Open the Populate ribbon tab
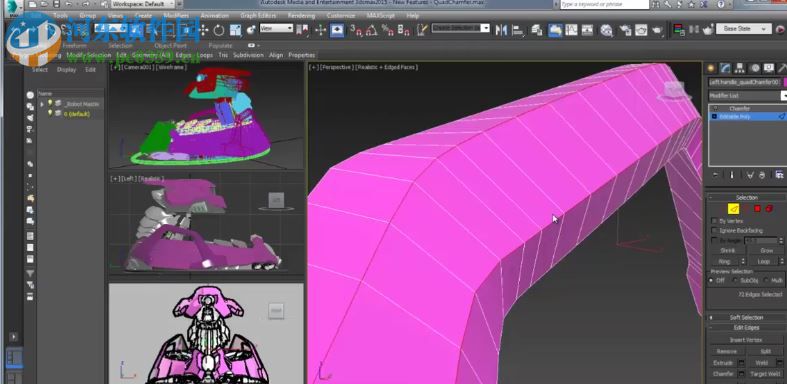 (220, 46)
